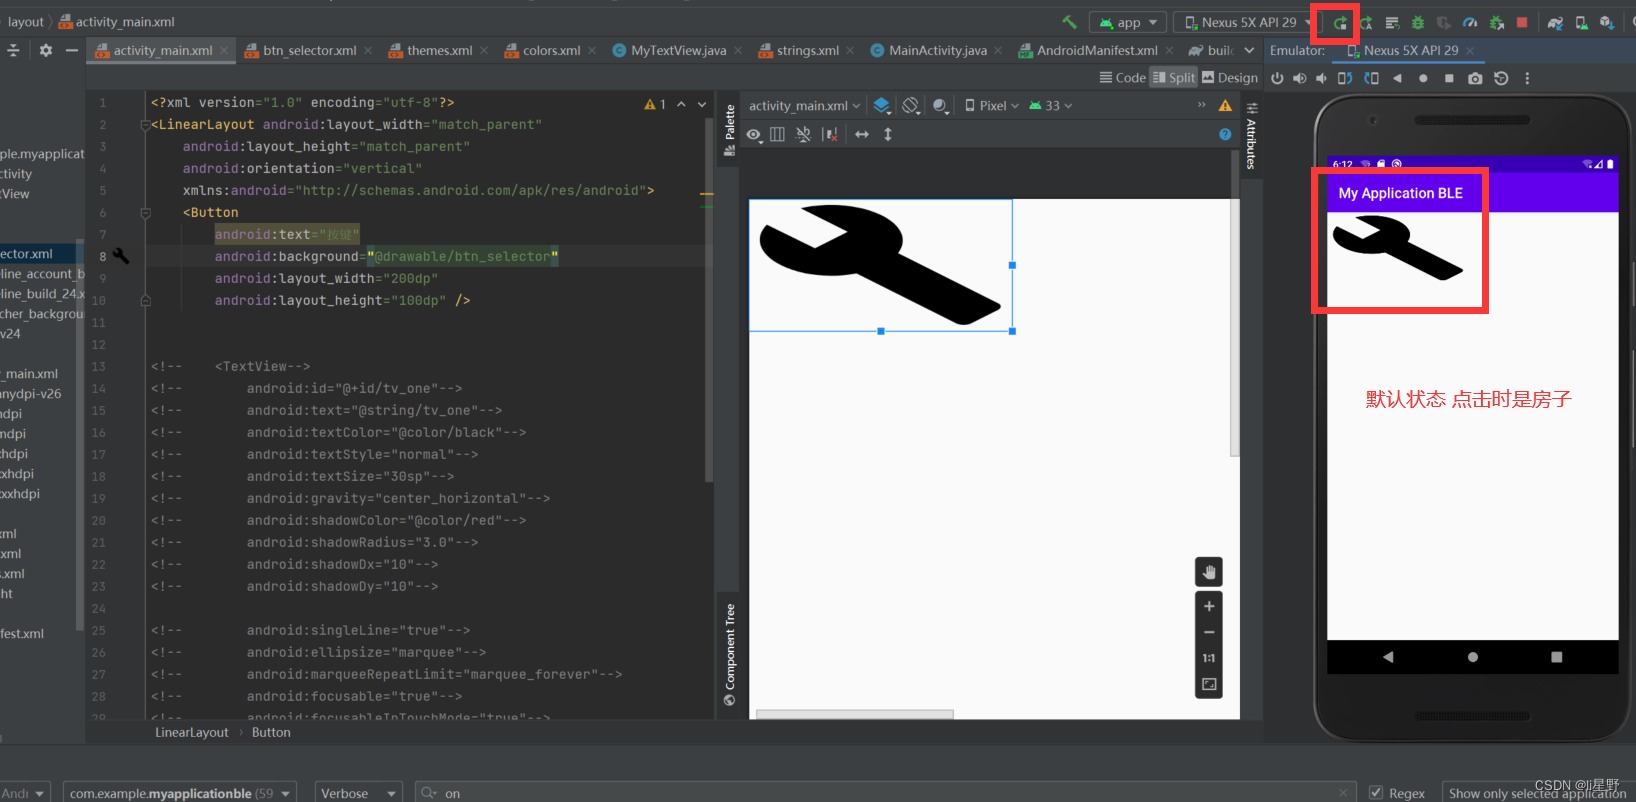
Task: Run the app with the green rerun icon
Action: [1340, 22]
